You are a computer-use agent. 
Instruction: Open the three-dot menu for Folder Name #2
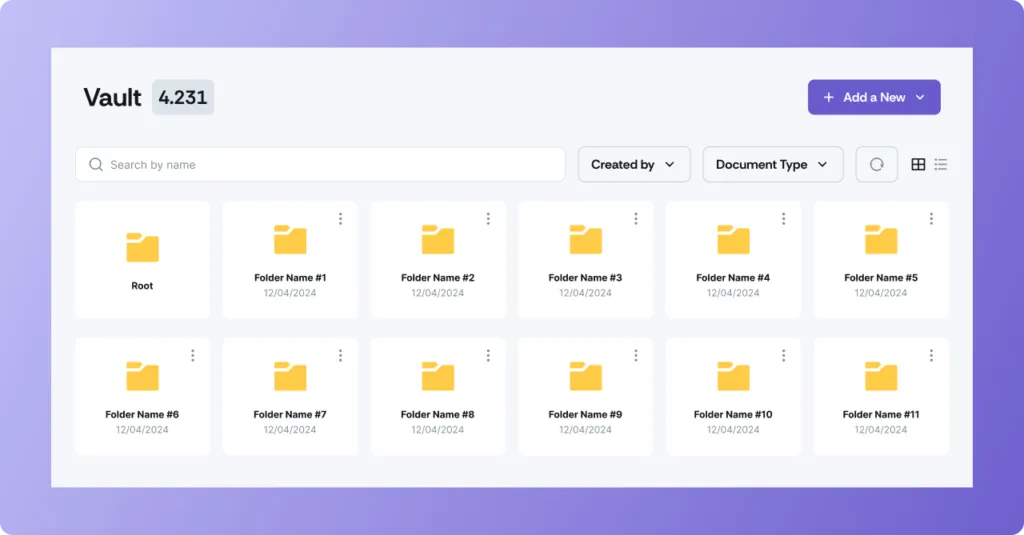tap(488, 219)
